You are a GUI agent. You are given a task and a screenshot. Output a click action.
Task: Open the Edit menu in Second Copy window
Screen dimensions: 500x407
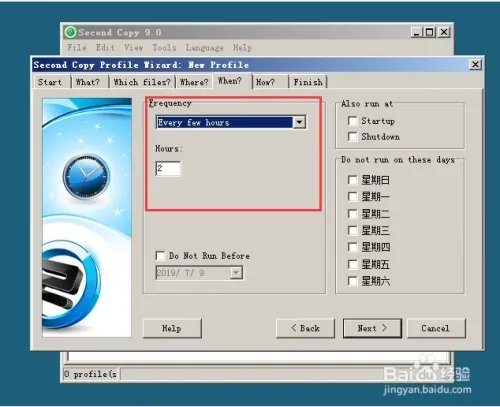[105, 48]
